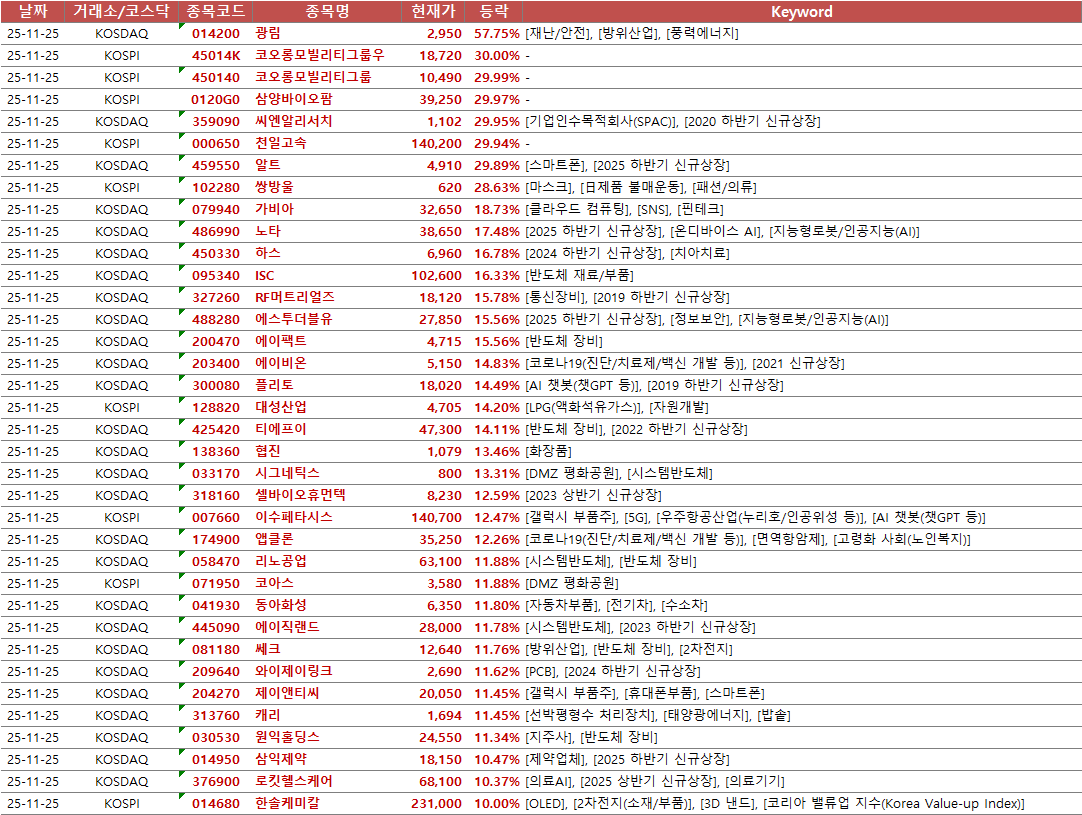Select stock name 에이팩트
Image resolution: width=1082 pixels, height=815 pixels.
point(281,341)
